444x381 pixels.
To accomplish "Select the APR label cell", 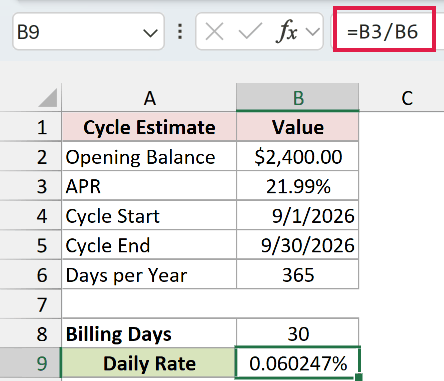I will [149, 186].
